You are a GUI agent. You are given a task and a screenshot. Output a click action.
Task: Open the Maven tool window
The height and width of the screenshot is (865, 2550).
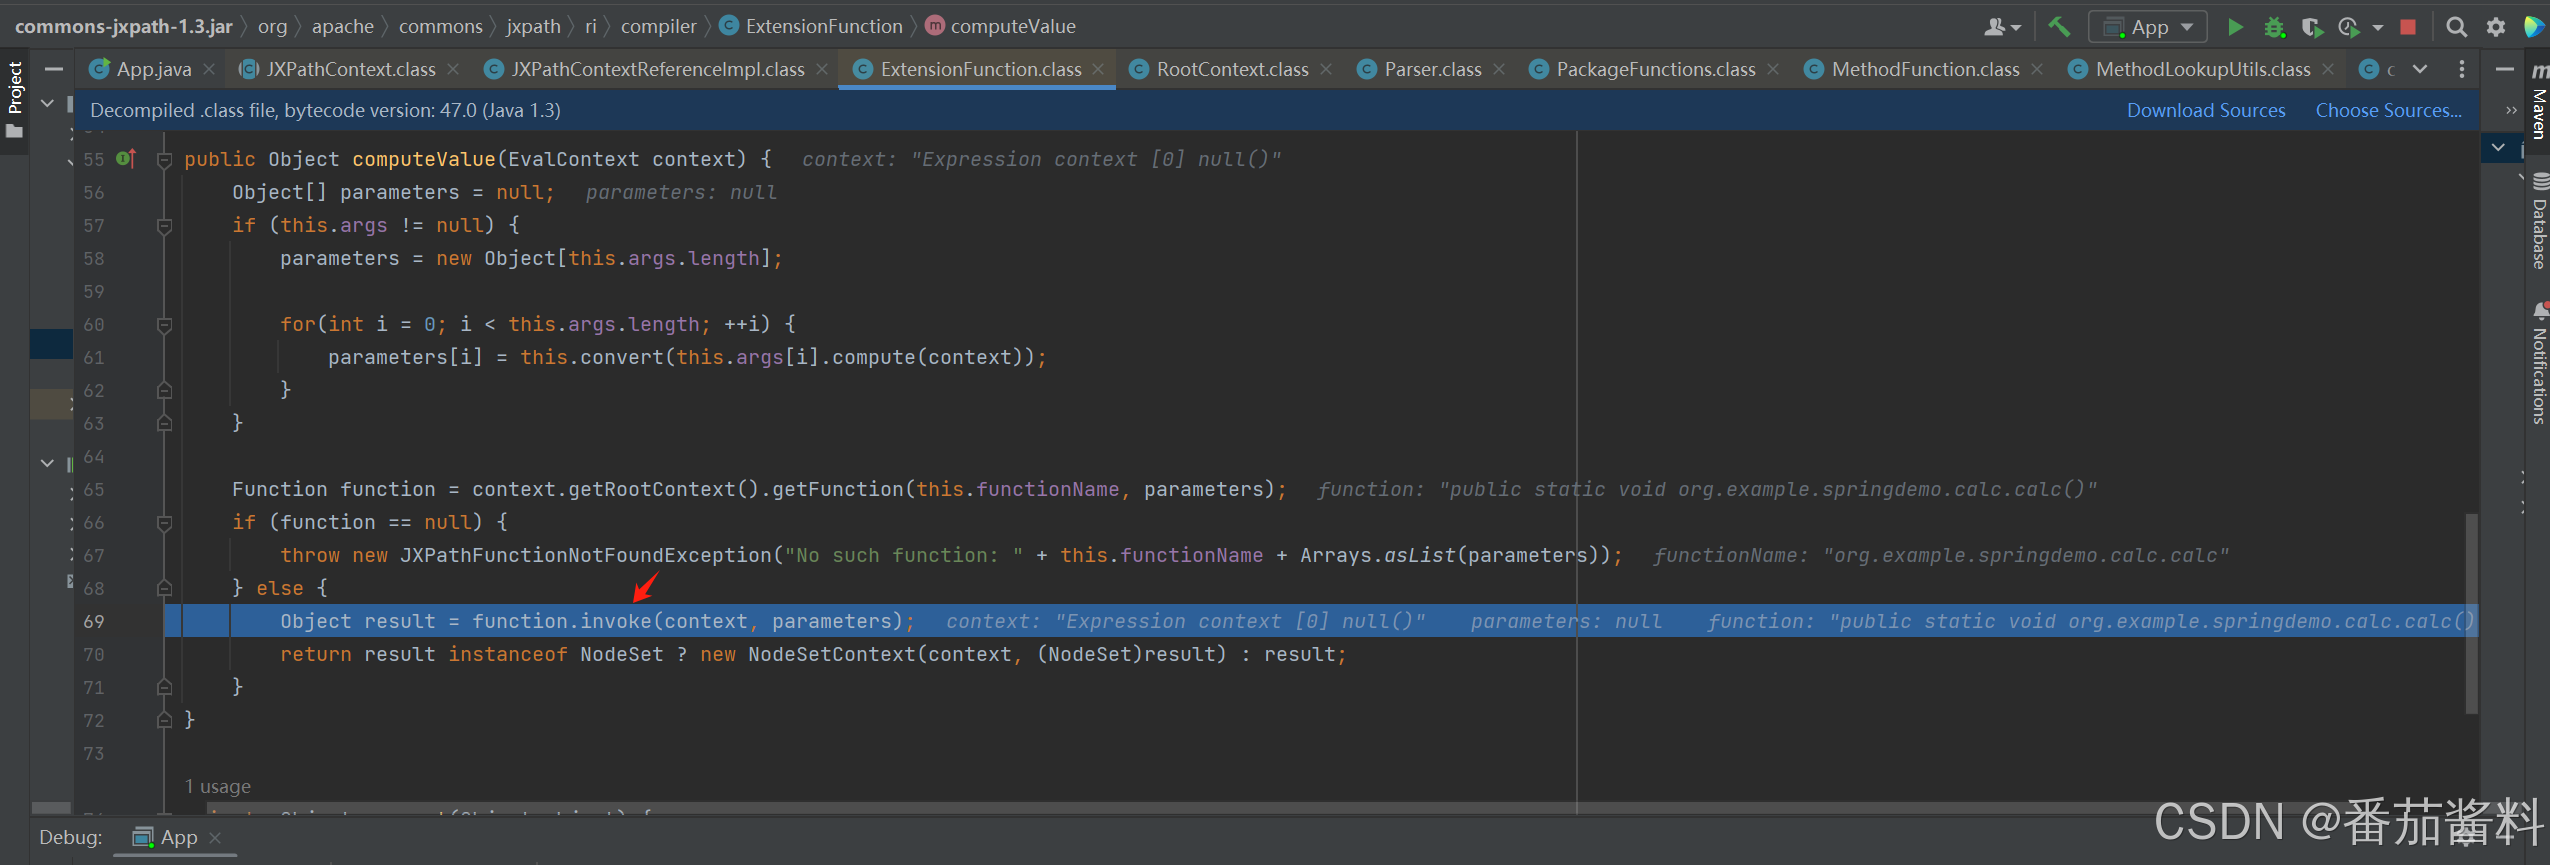(x=2538, y=102)
